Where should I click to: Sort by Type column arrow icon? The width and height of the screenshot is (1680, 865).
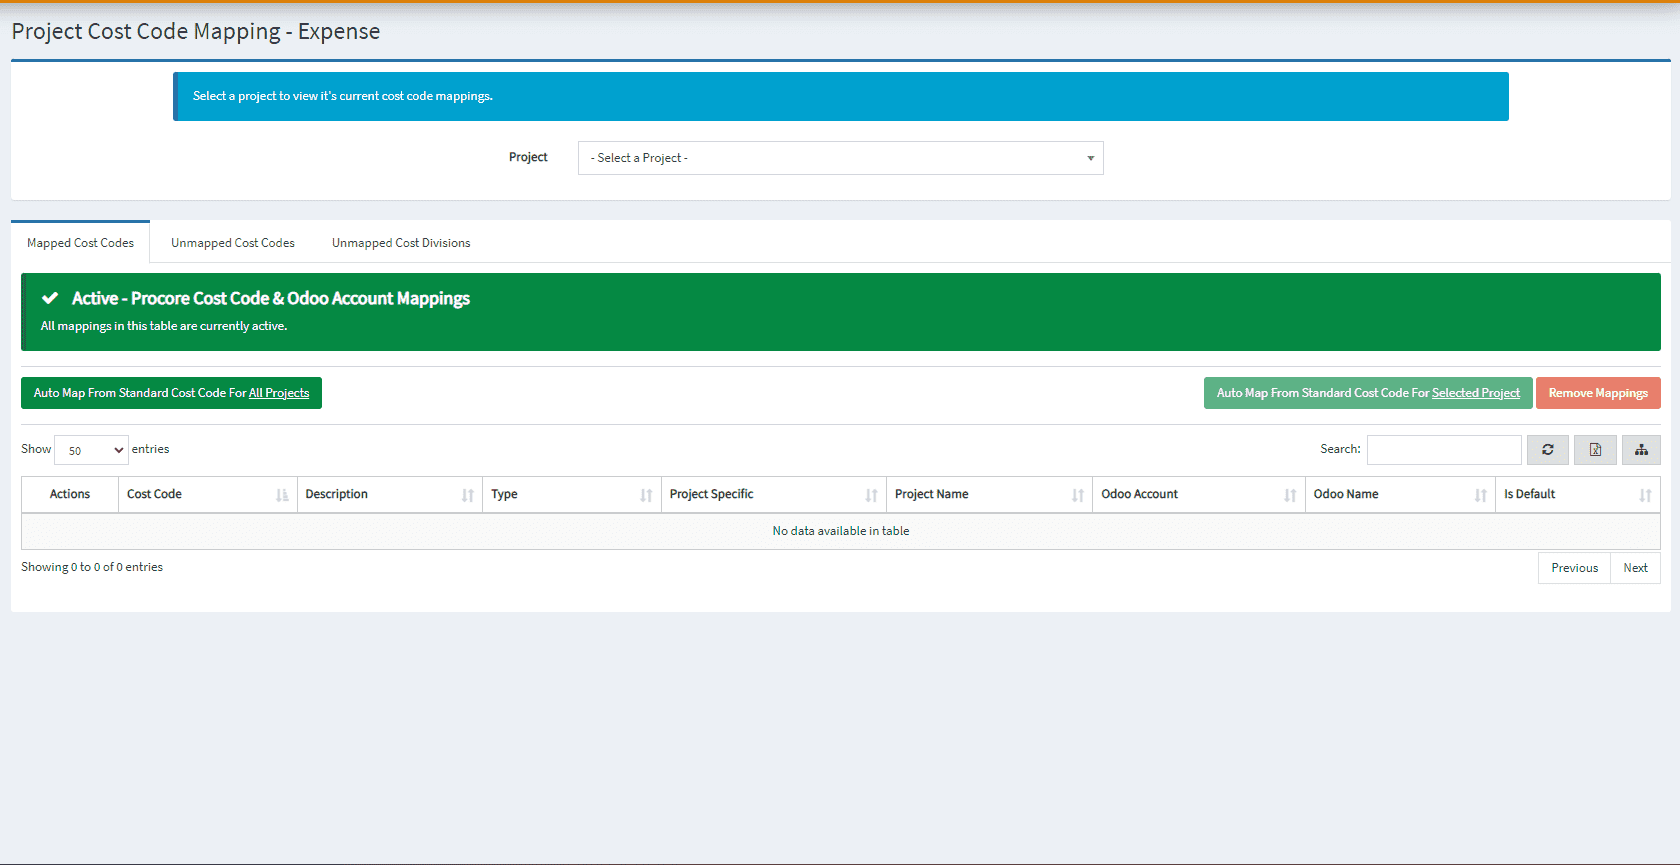click(646, 495)
